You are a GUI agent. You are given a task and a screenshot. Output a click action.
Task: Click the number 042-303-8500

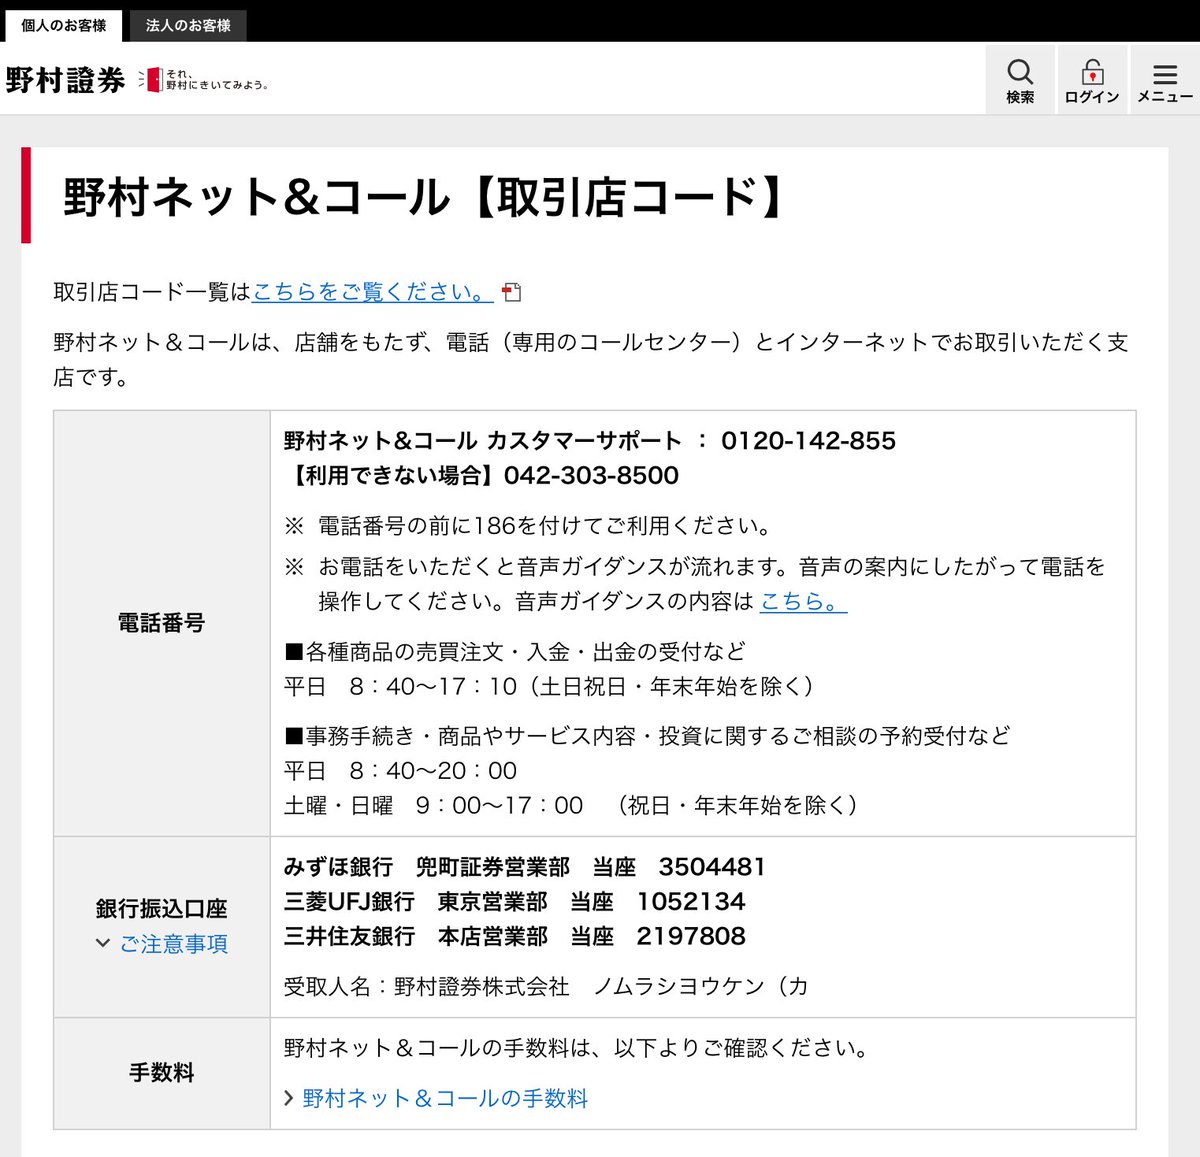[591, 476]
